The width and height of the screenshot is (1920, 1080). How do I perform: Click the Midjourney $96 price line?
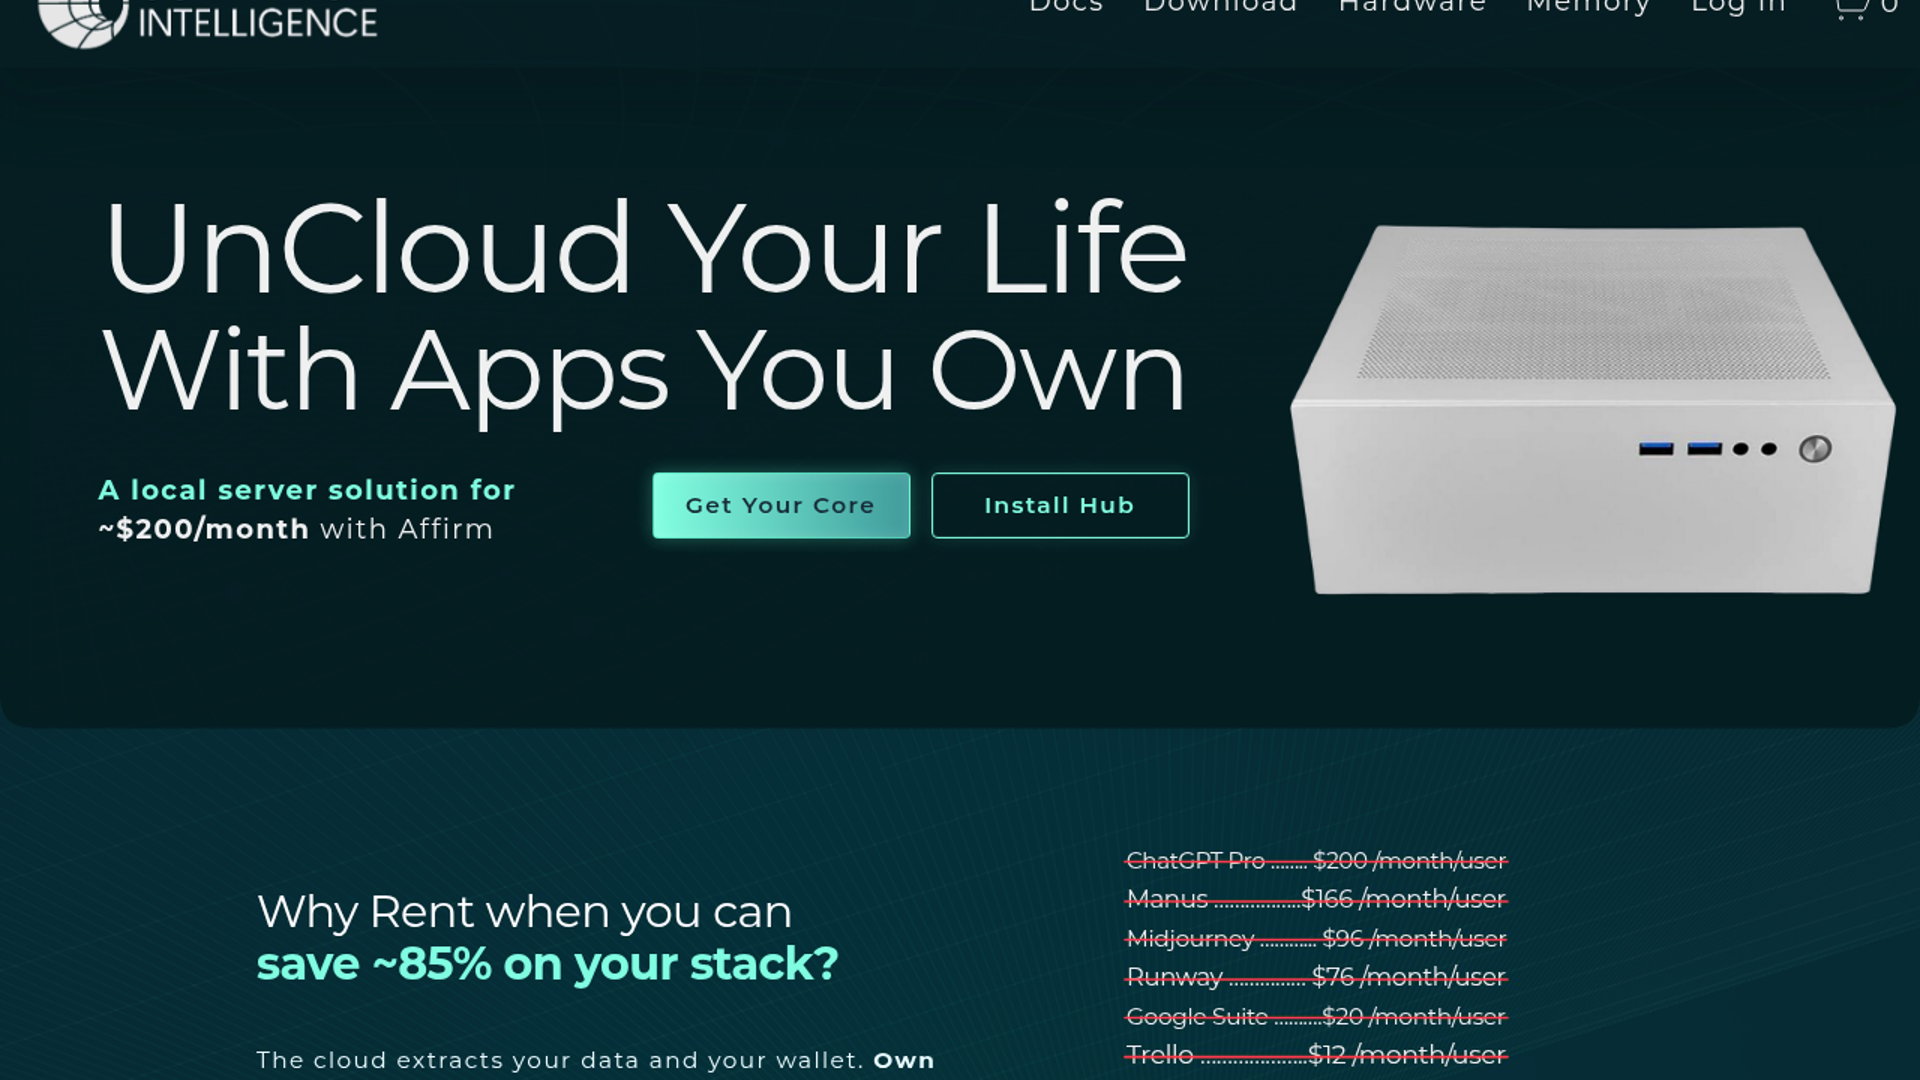1316,938
